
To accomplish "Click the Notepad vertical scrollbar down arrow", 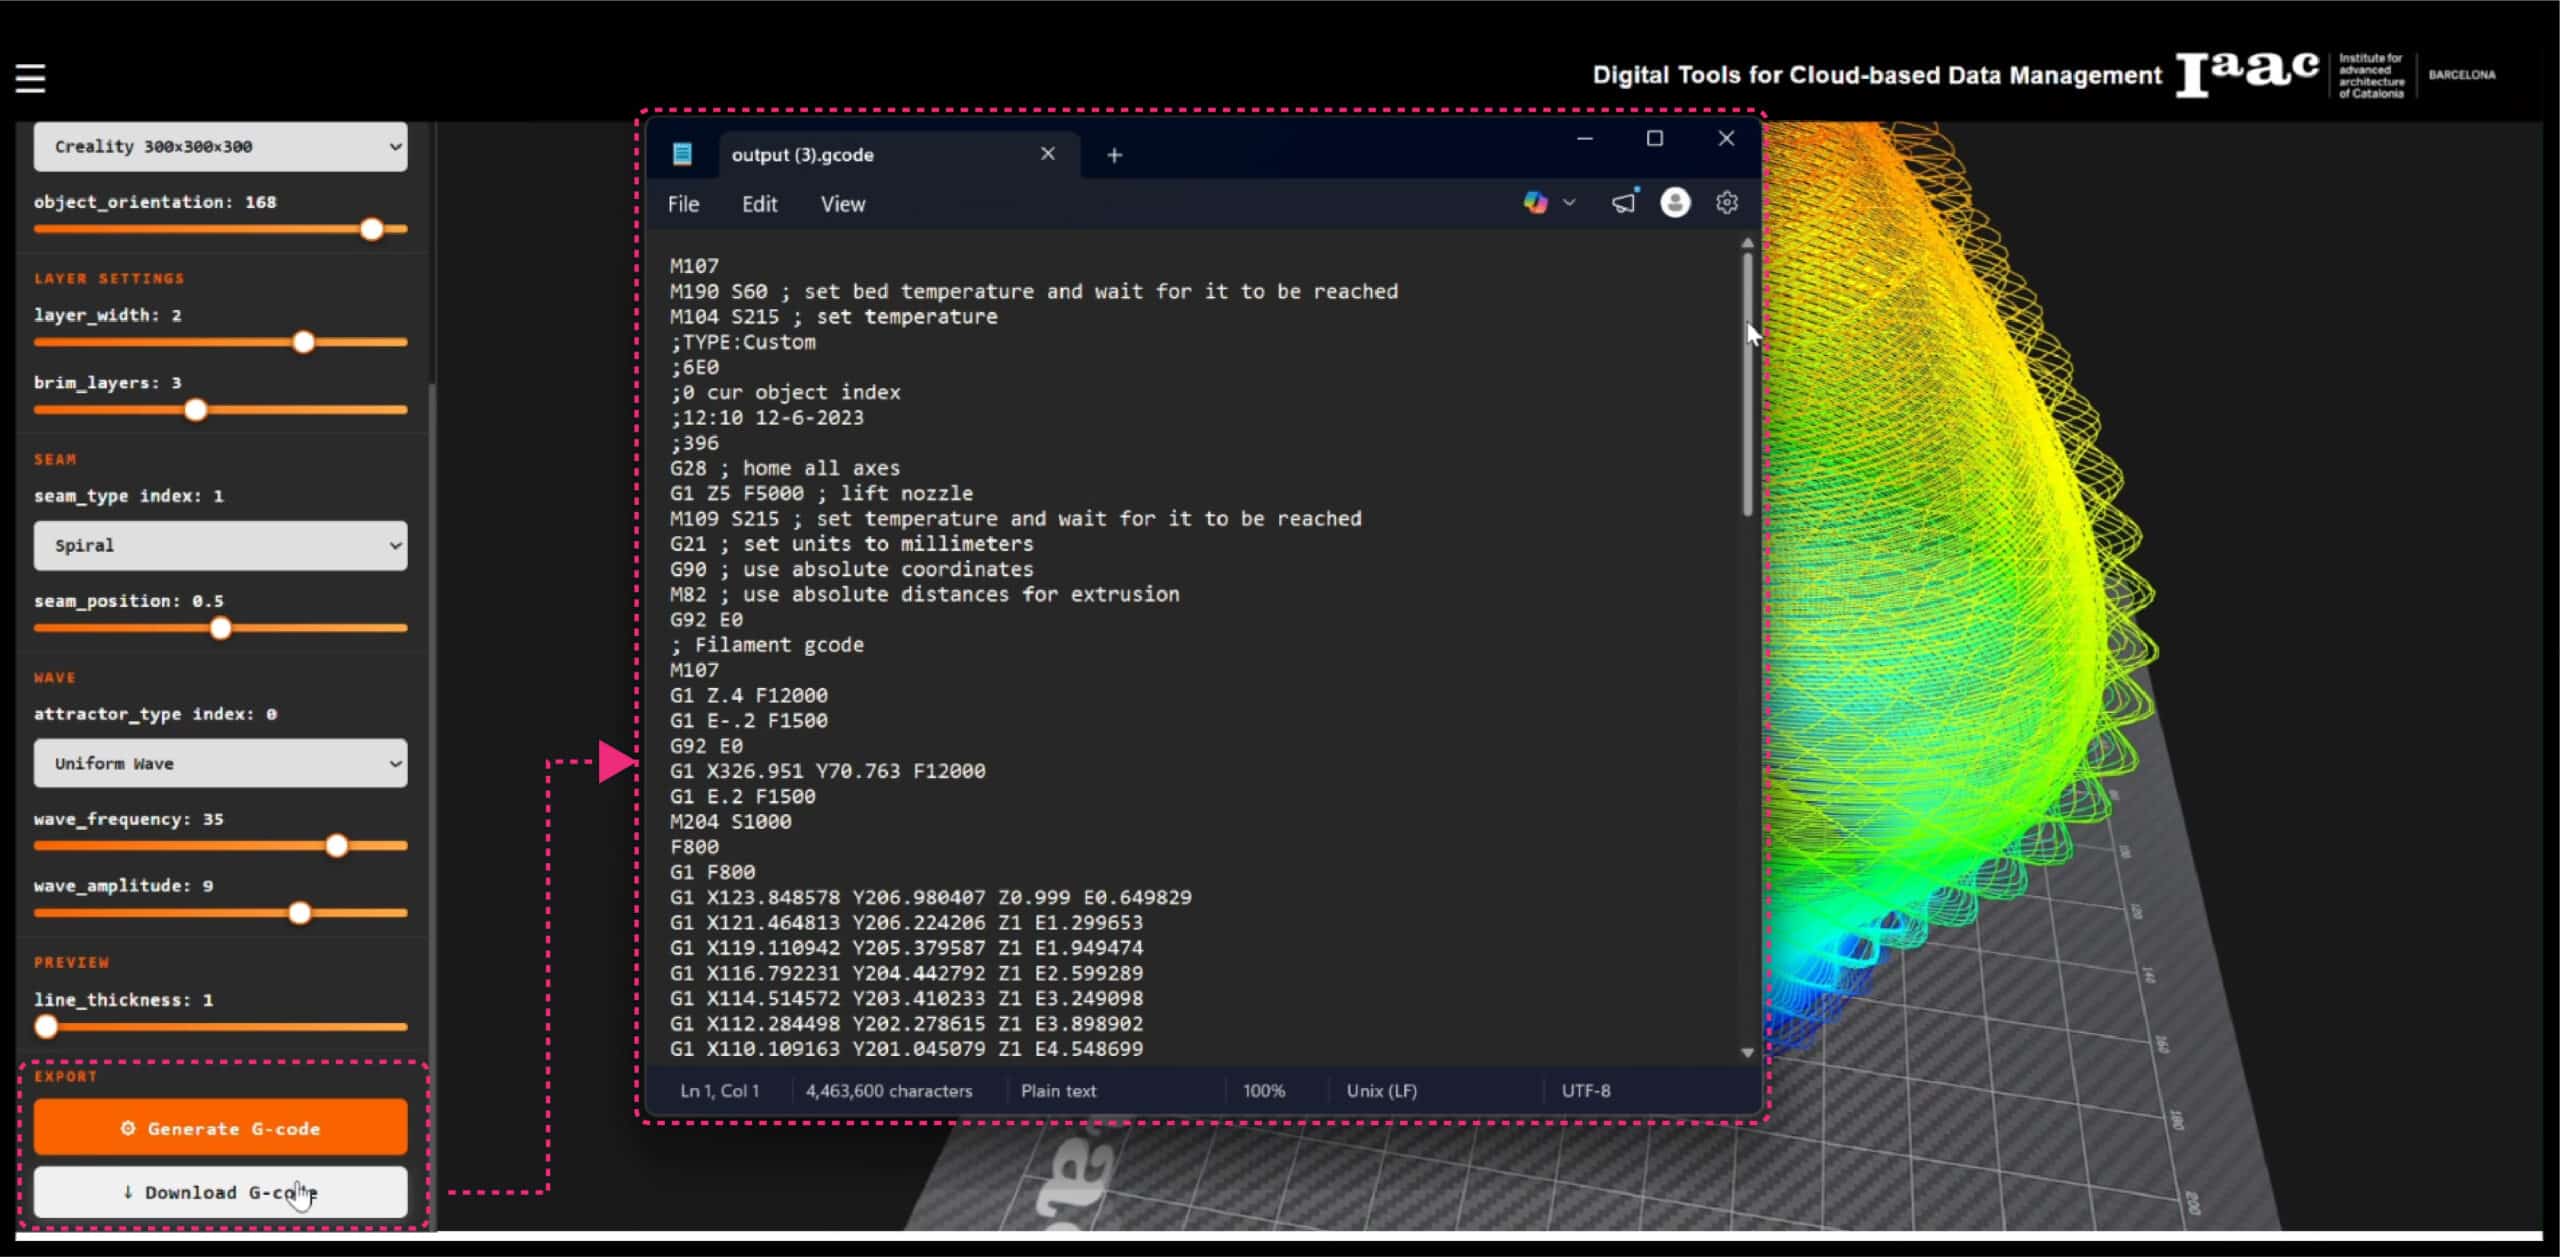I will (x=1747, y=1052).
